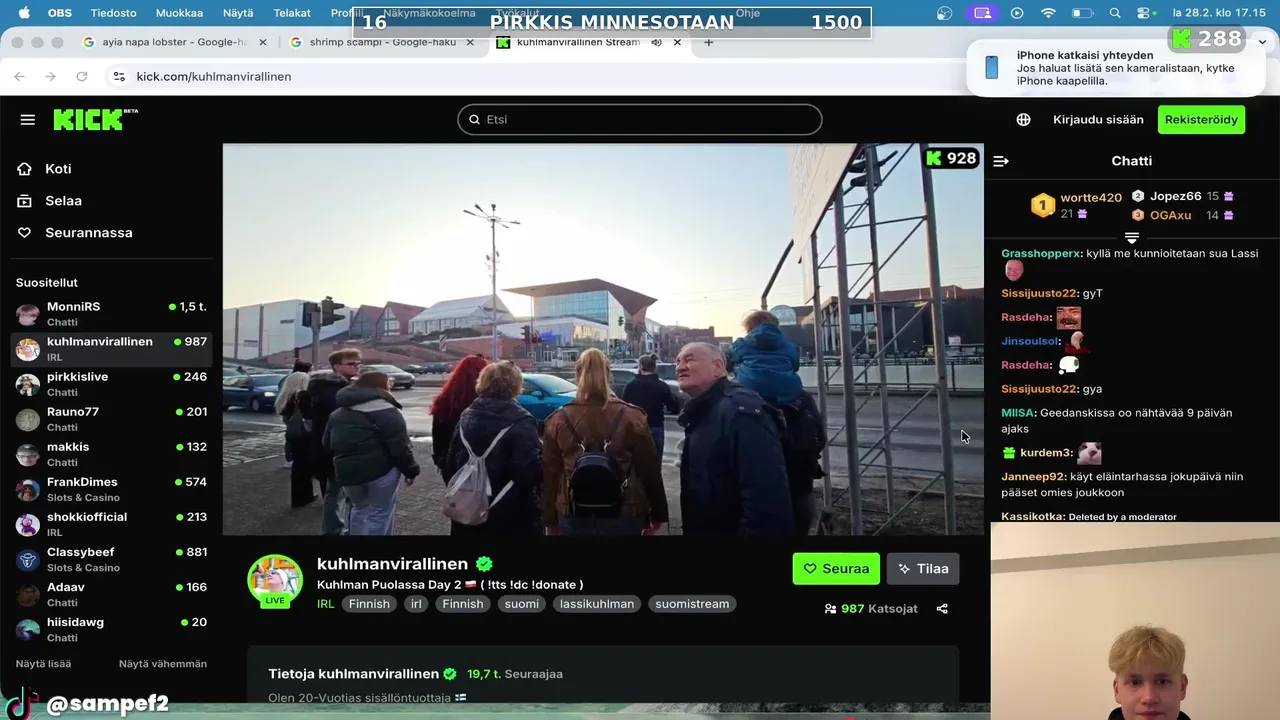The height and width of the screenshot is (720, 1280).
Task: Open MonniRS recommended channel
Action: click(112, 314)
